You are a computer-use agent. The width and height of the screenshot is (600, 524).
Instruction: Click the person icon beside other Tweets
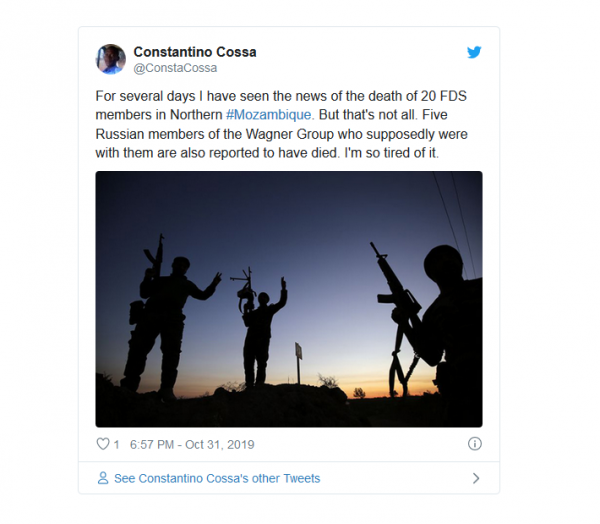point(103,478)
